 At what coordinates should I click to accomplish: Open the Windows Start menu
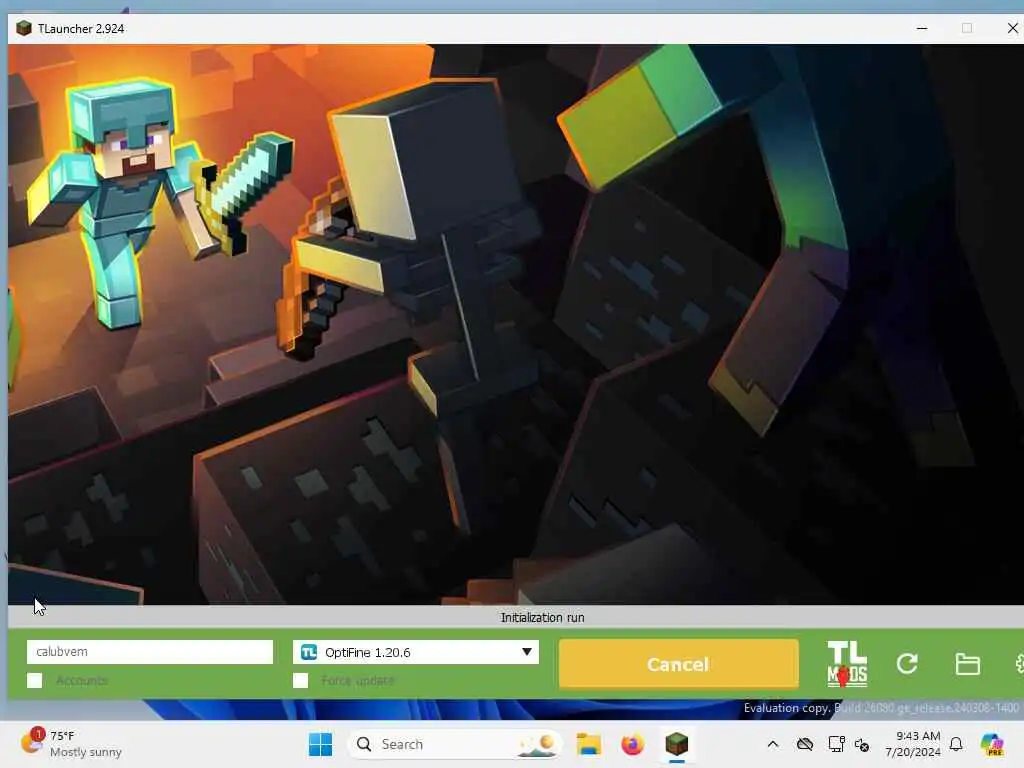click(x=320, y=744)
